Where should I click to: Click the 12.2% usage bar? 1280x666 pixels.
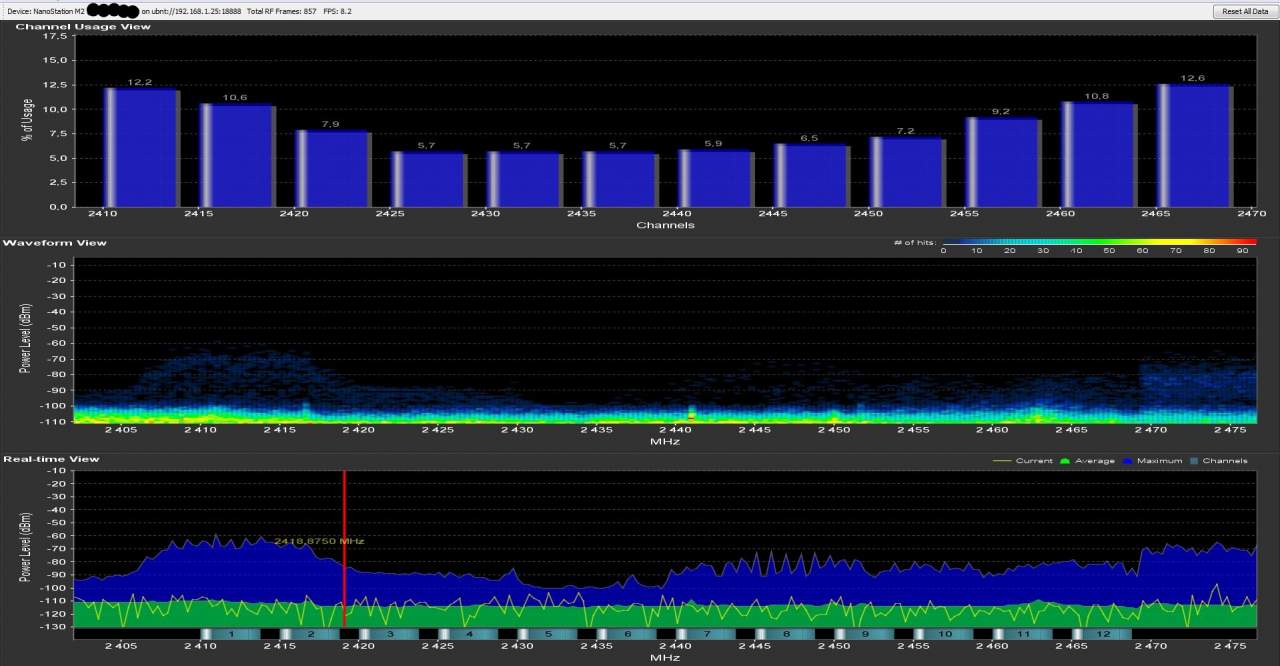pyautogui.click(x=141, y=148)
